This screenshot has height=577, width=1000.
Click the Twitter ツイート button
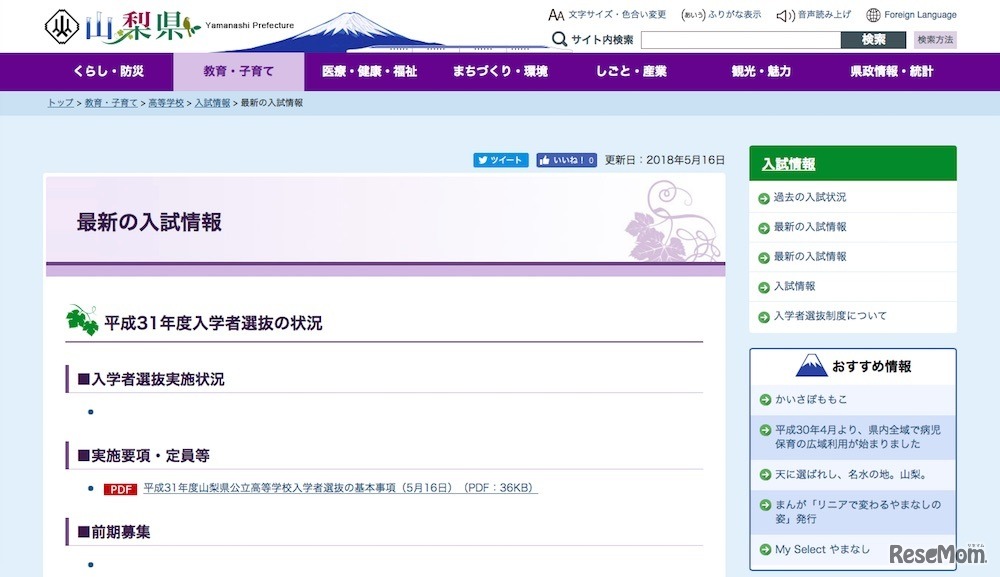click(500, 160)
